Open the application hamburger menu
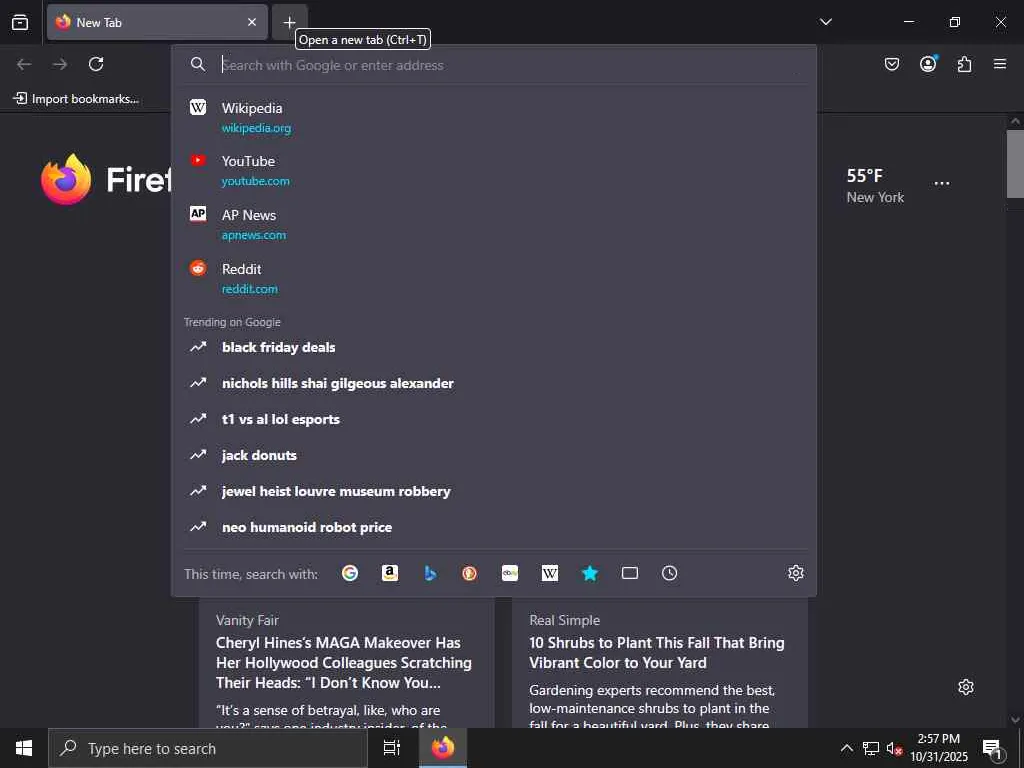Viewport: 1024px width, 768px height. (x=1000, y=64)
